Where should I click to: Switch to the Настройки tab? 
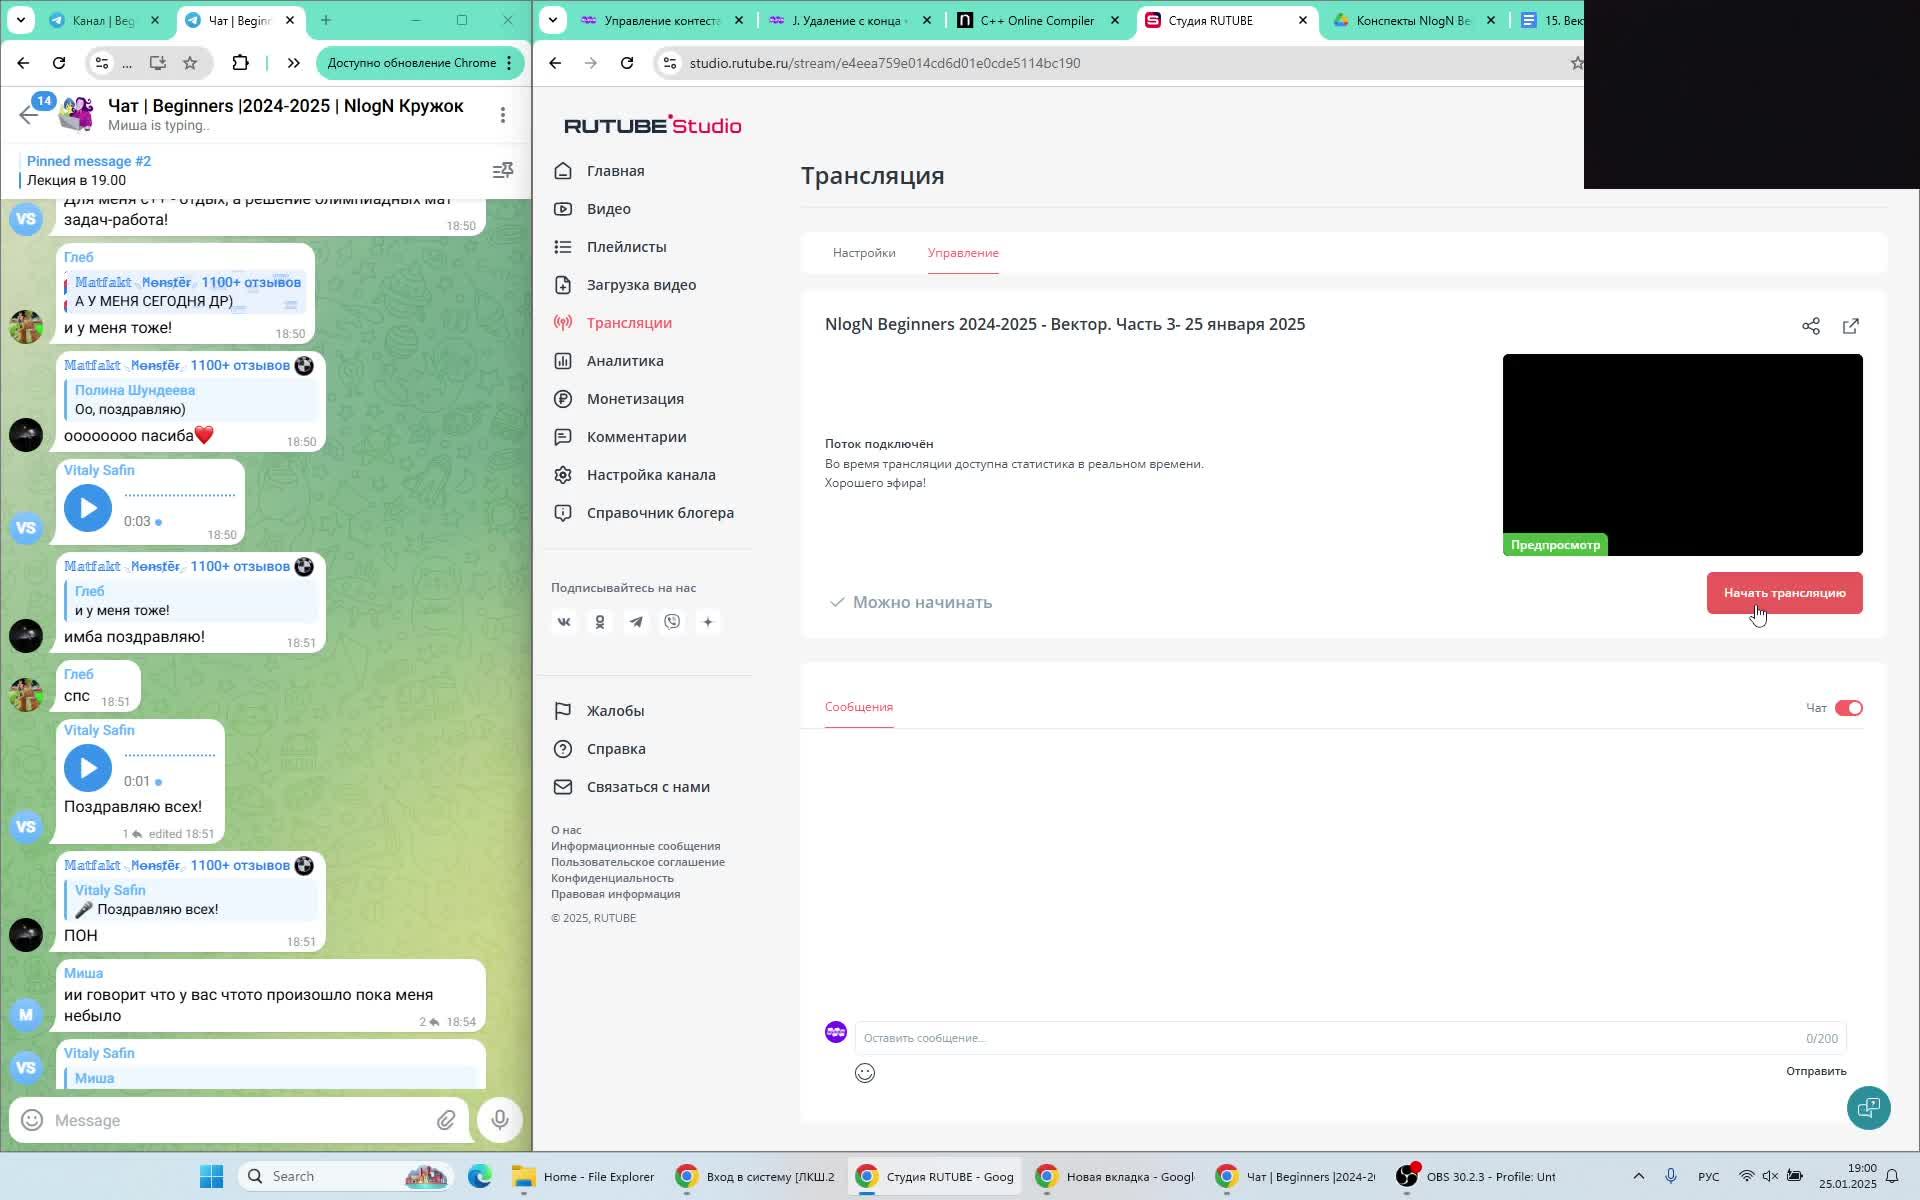click(864, 253)
